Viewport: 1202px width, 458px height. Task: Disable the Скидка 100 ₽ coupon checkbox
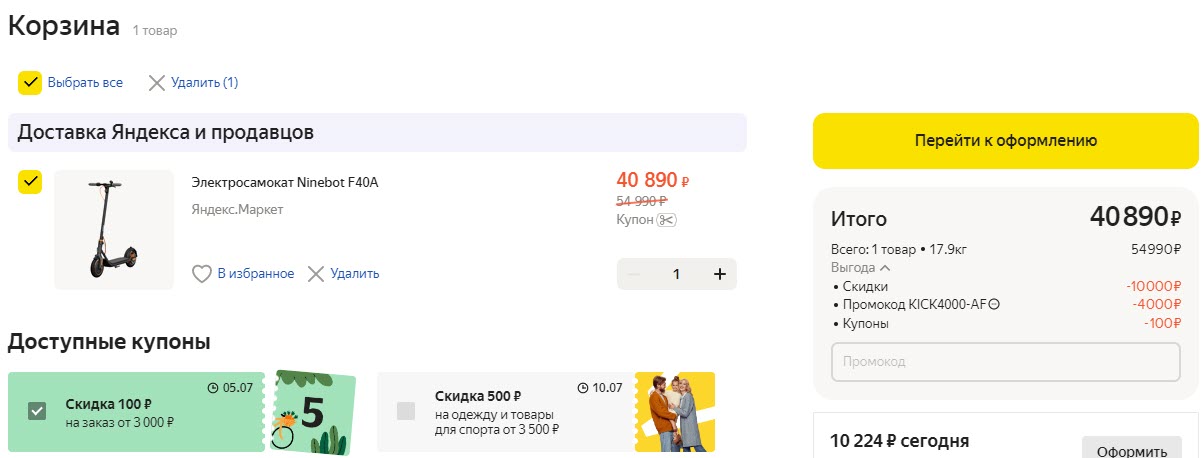[x=37, y=411]
